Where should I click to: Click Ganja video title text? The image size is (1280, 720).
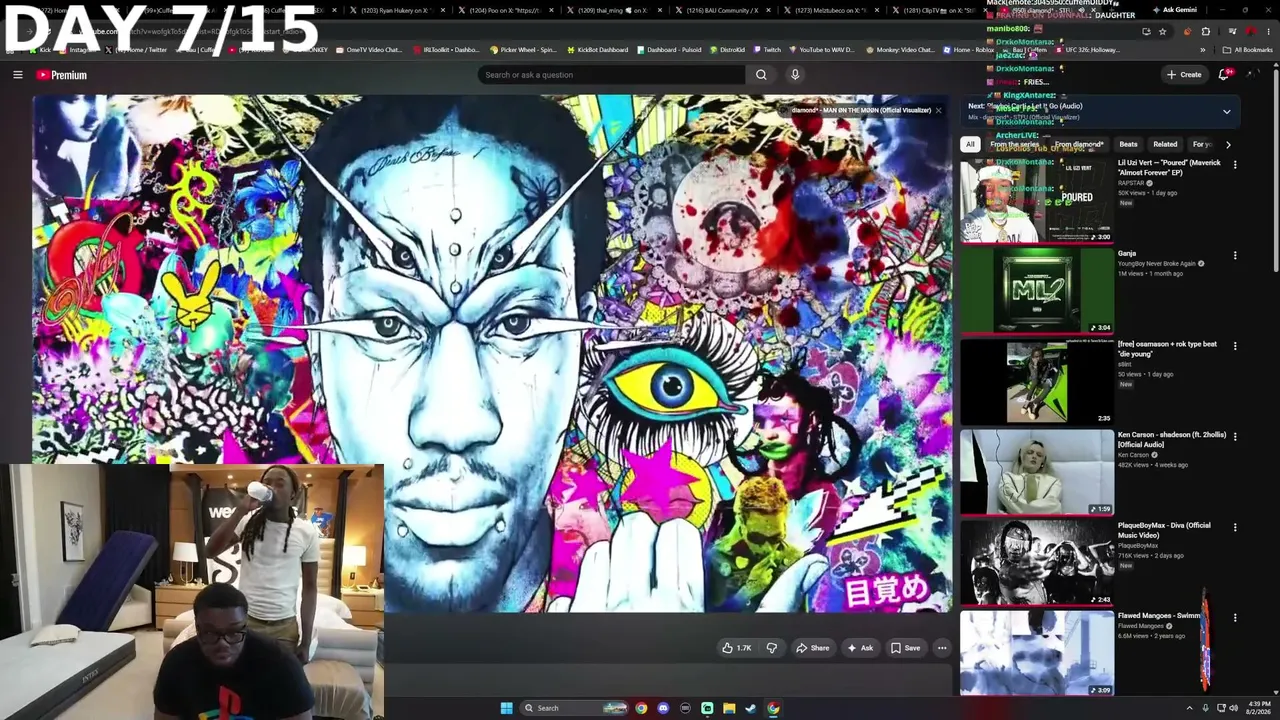(1127, 254)
